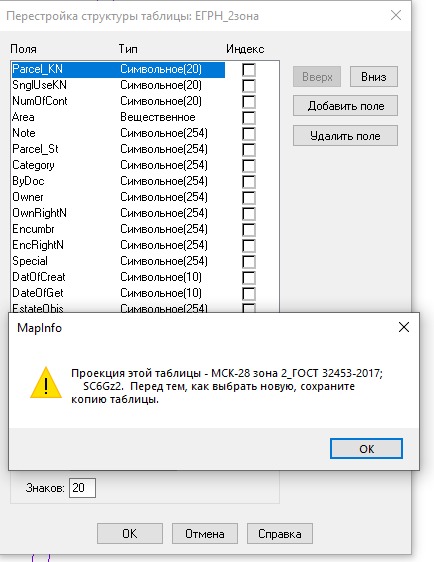434x562 pixels.
Task: Select the SnglUseKN field row
Action: coord(118,85)
